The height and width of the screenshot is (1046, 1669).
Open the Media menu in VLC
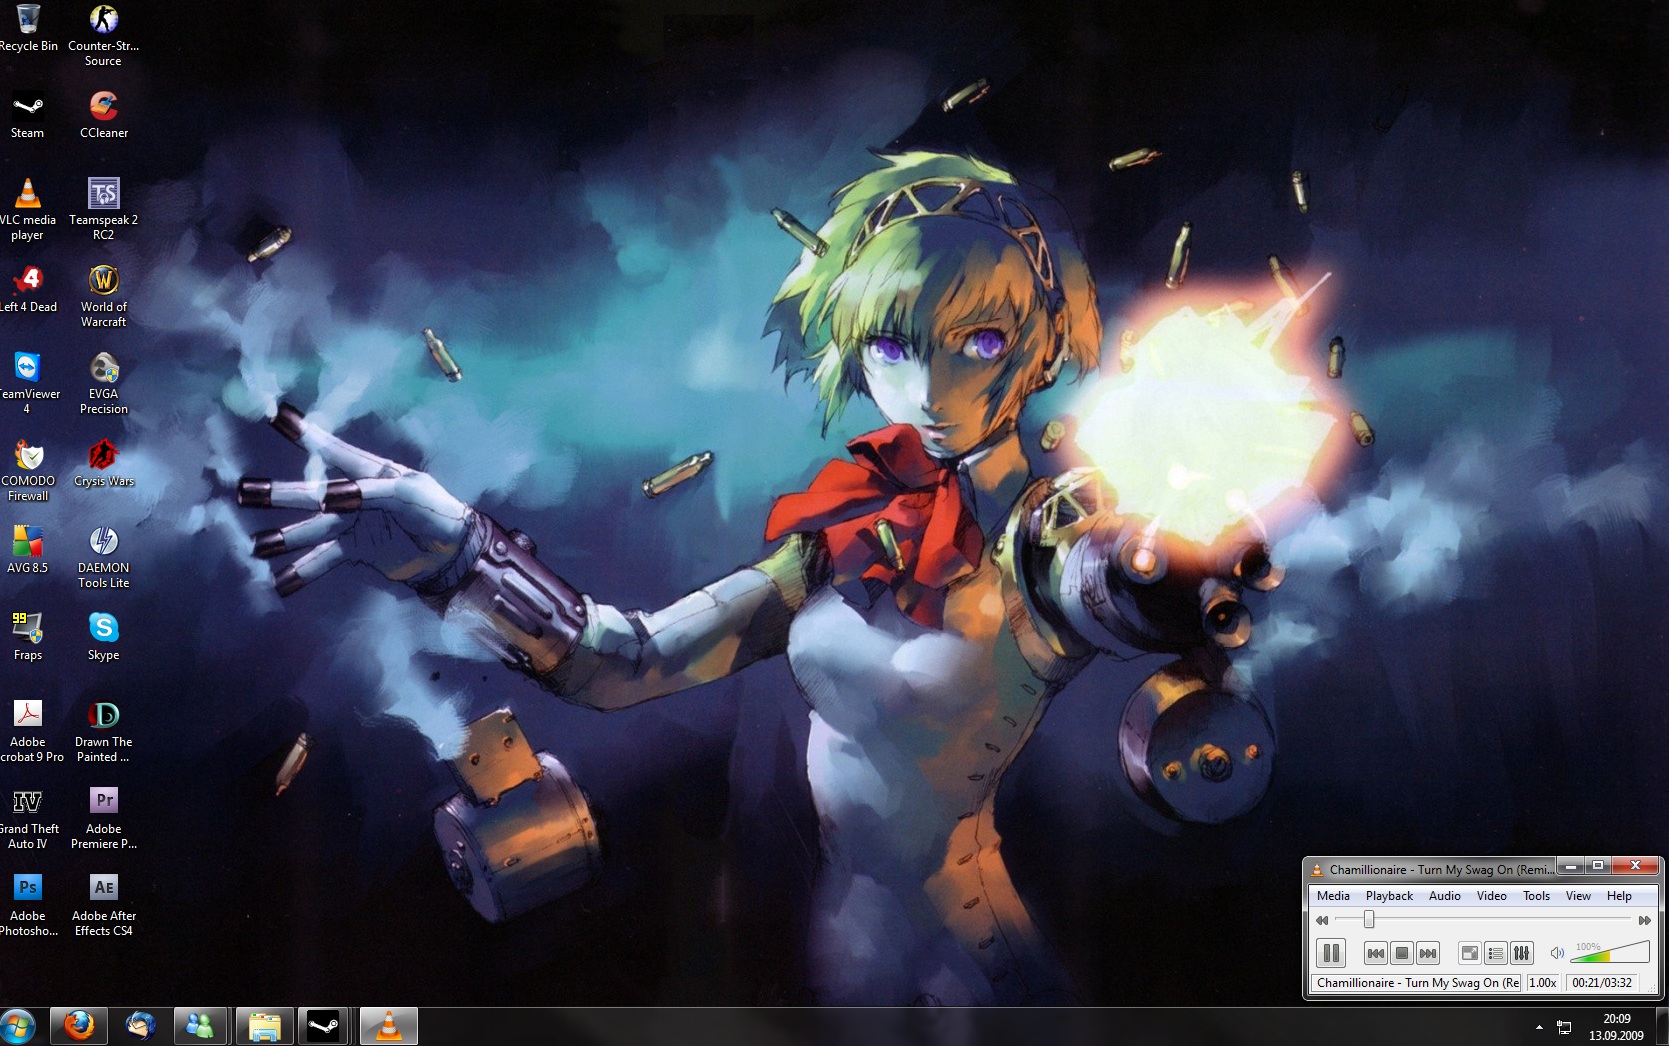(x=1333, y=896)
